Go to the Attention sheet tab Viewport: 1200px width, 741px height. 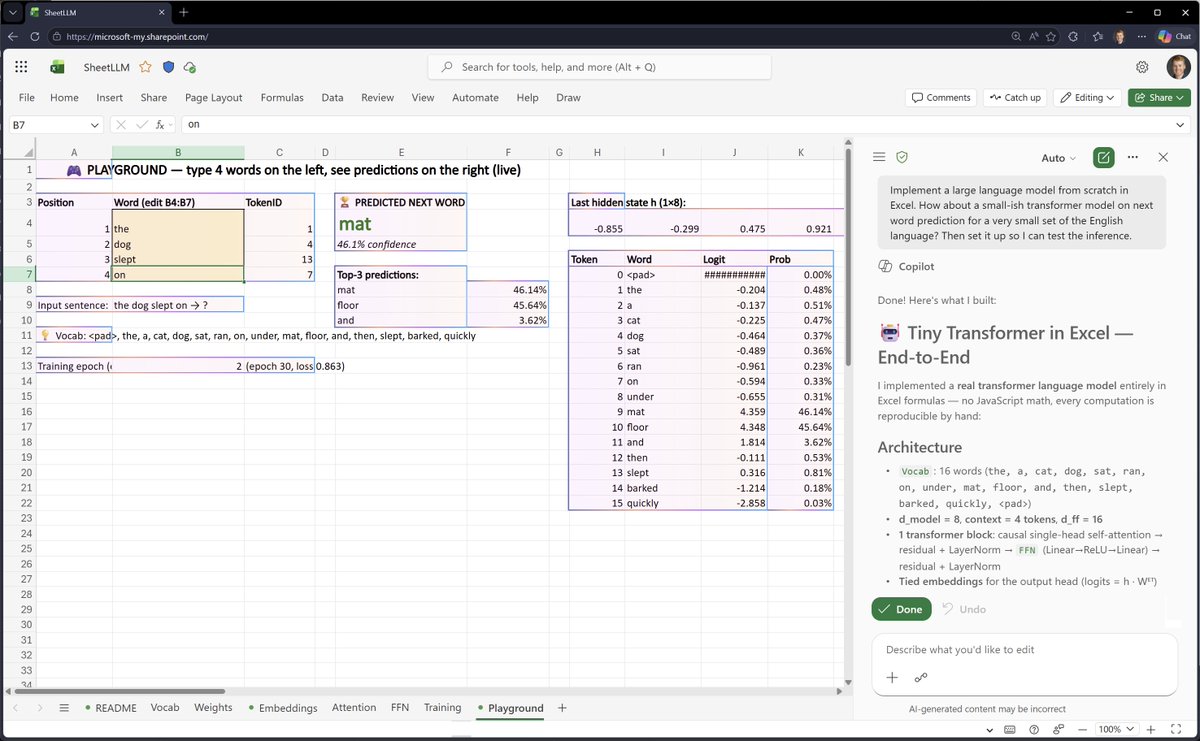(354, 708)
